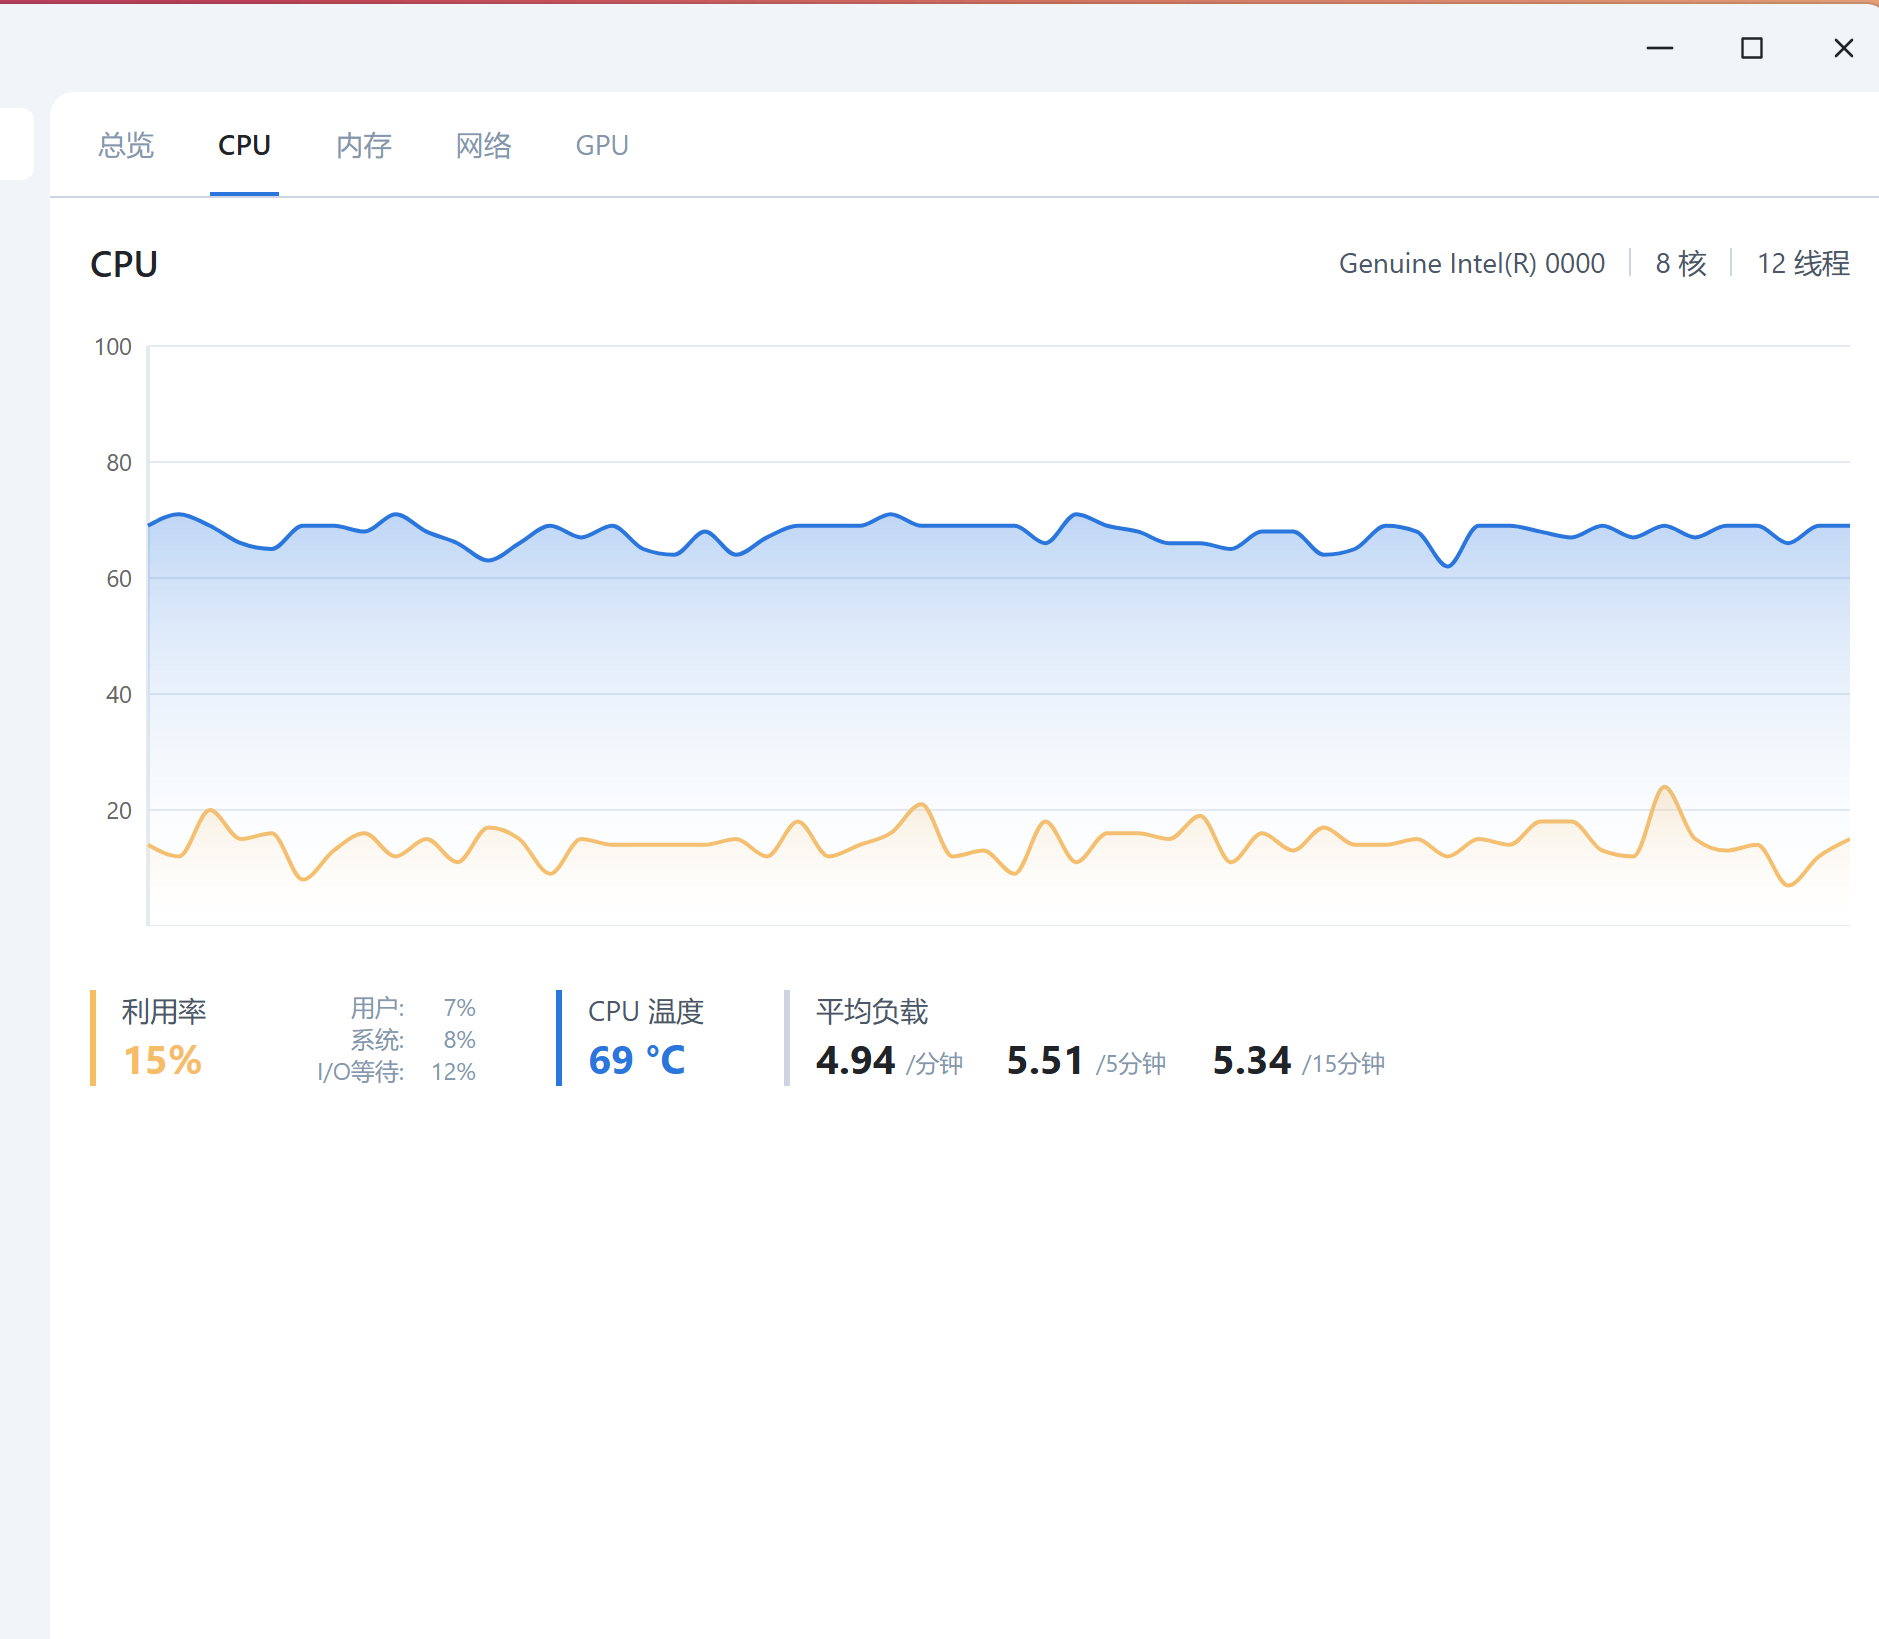Open the 内存 tab
The height and width of the screenshot is (1639, 1879).
coord(364,146)
